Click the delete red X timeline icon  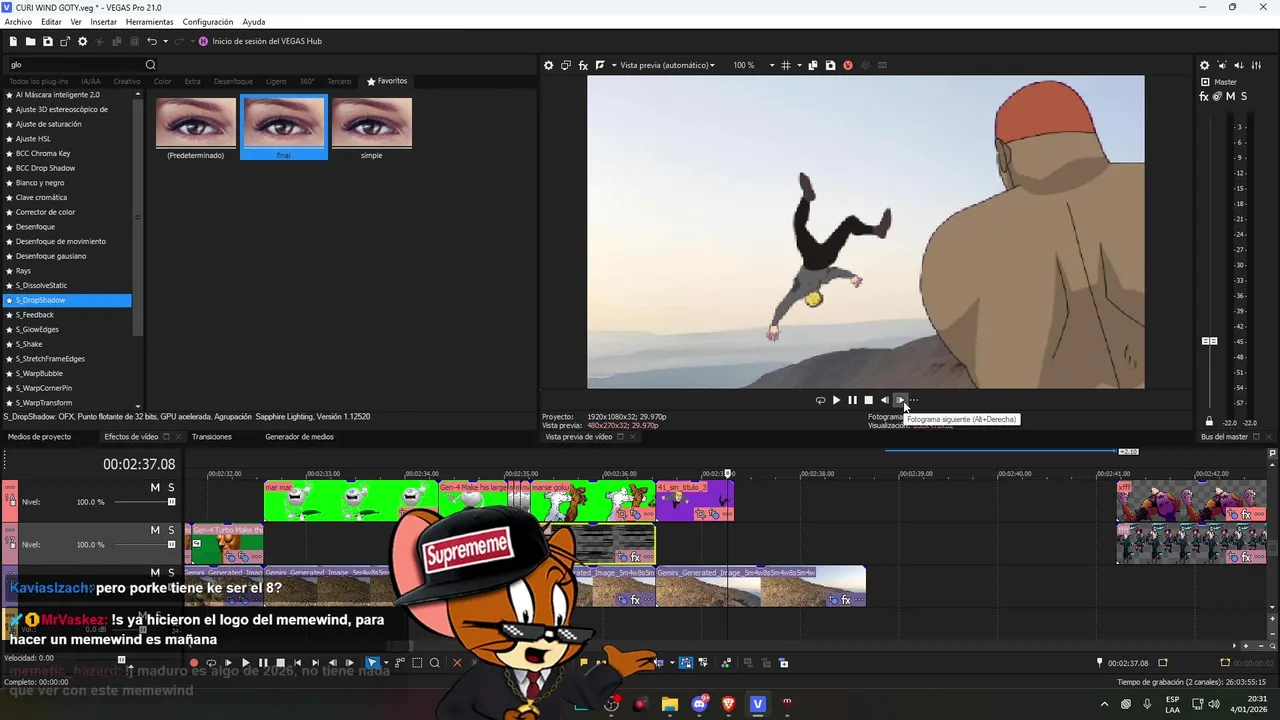(457, 663)
